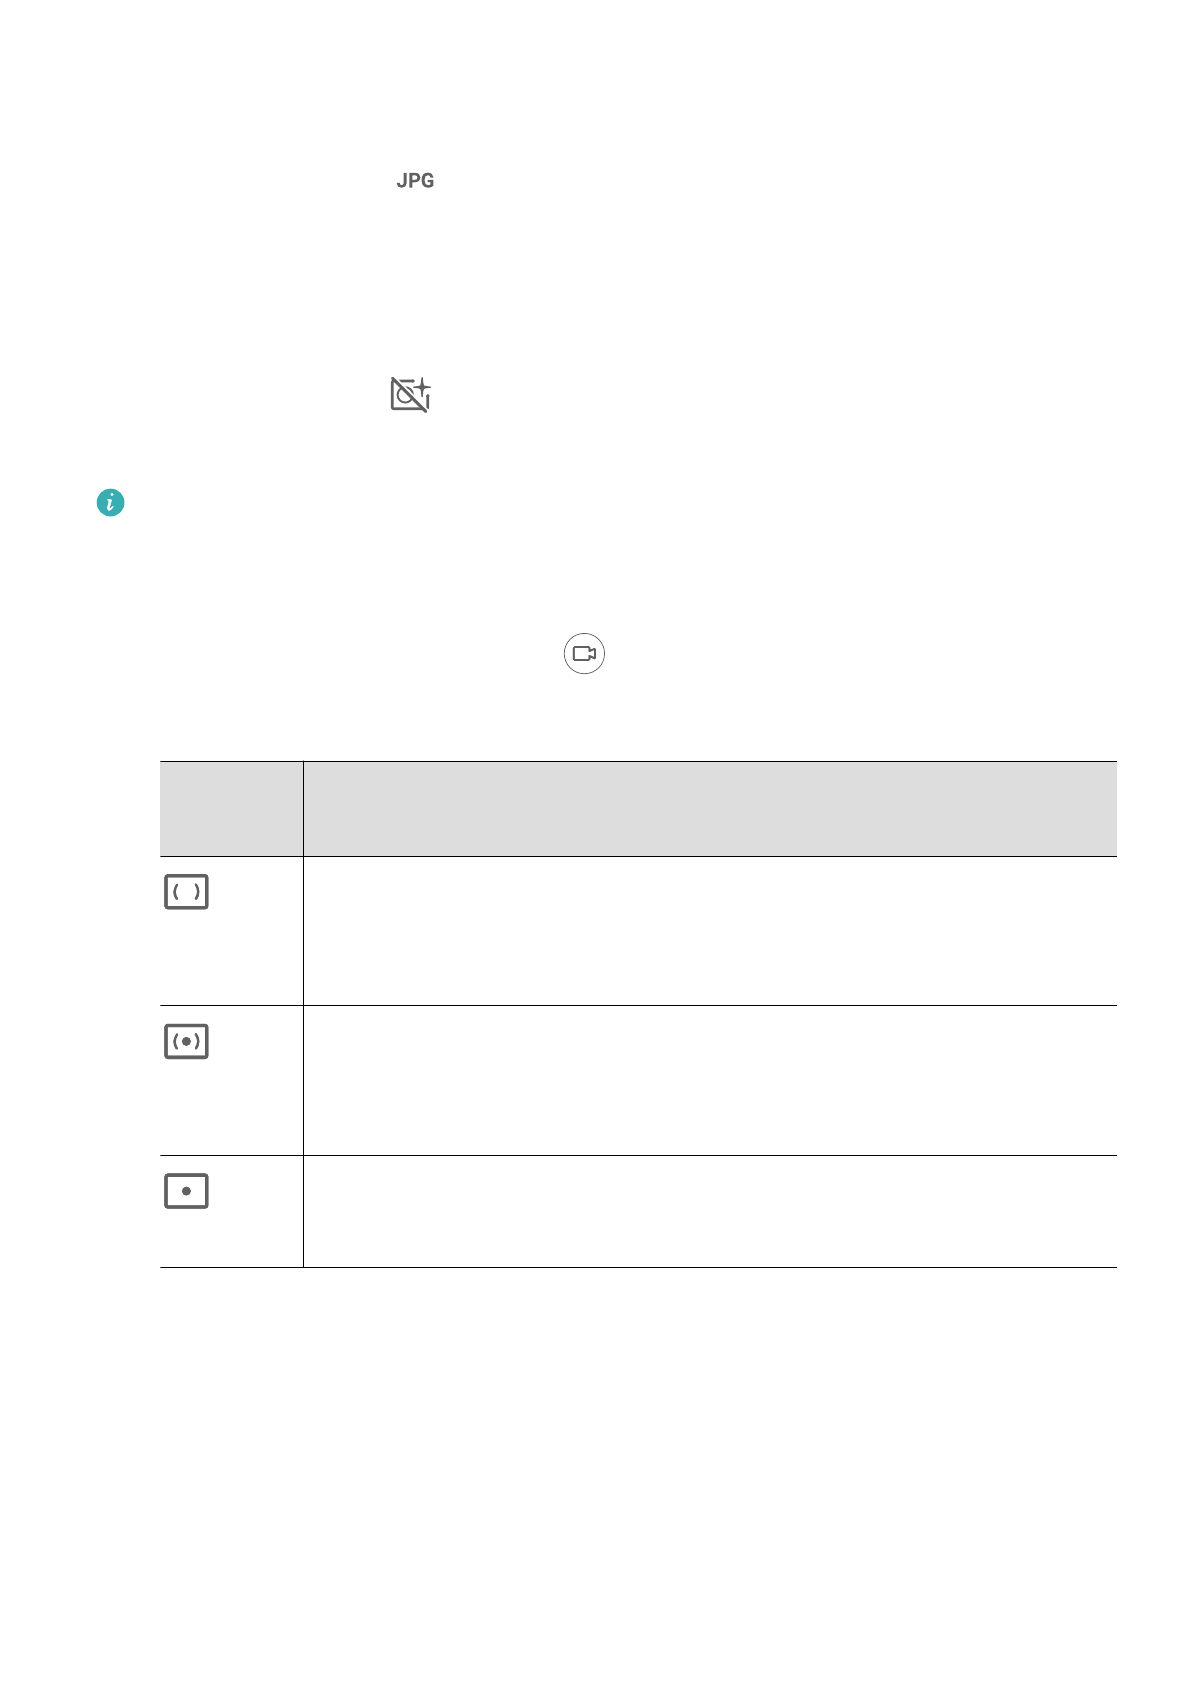This screenshot has height=1684, width=1191.
Task: Click the vertical divider between table columns
Action: click(303, 1080)
